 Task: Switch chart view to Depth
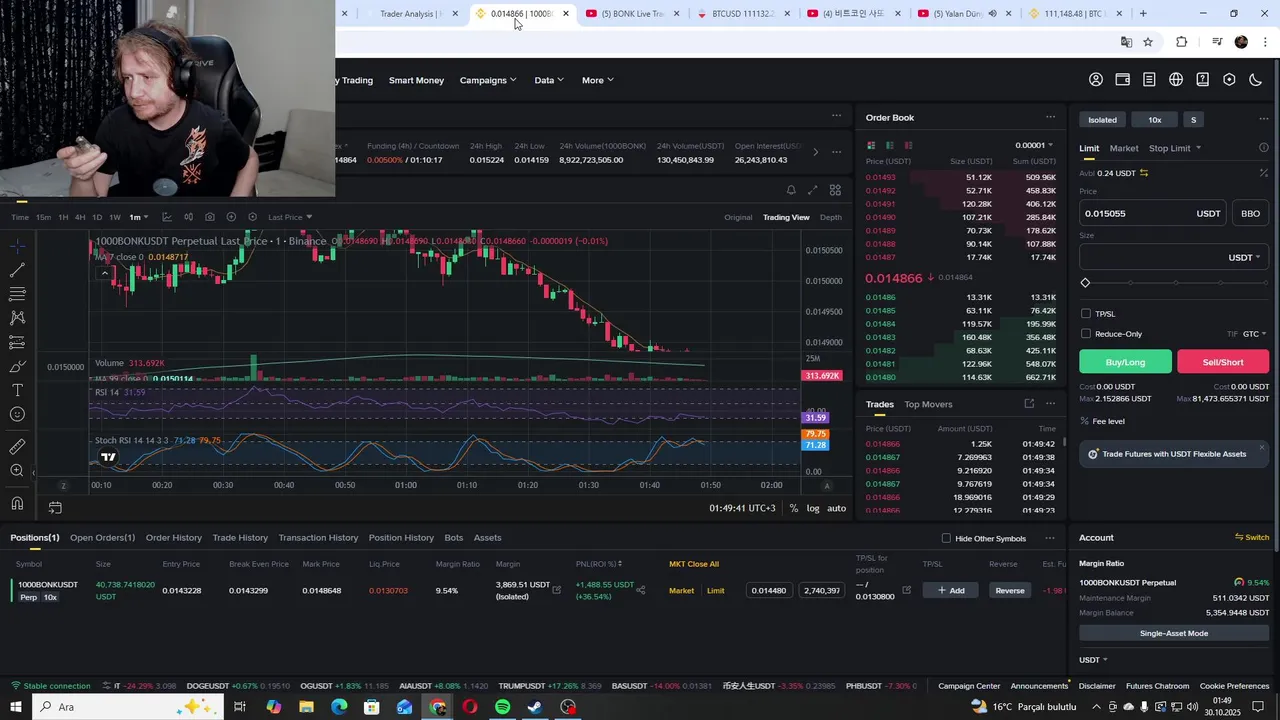pos(831,217)
